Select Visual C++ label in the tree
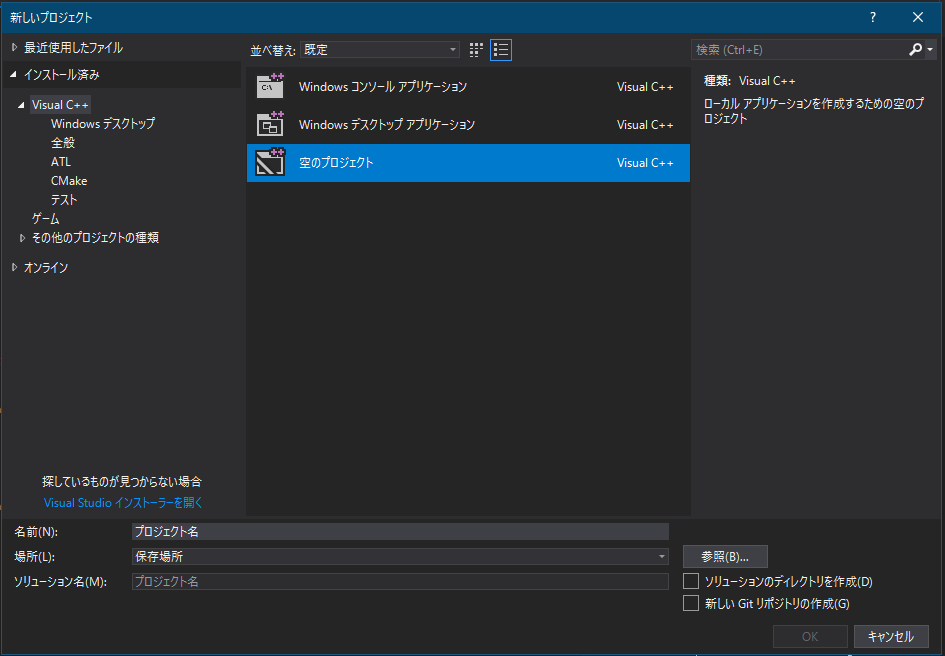The width and height of the screenshot is (945, 656). click(x=60, y=105)
